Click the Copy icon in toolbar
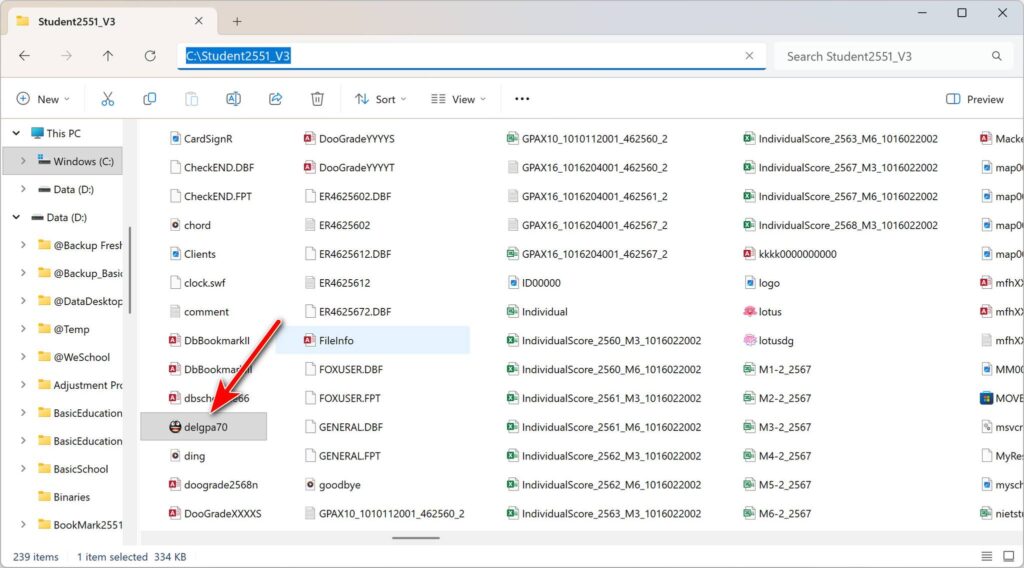Screen dimensions: 1024x568 (x=150, y=99)
